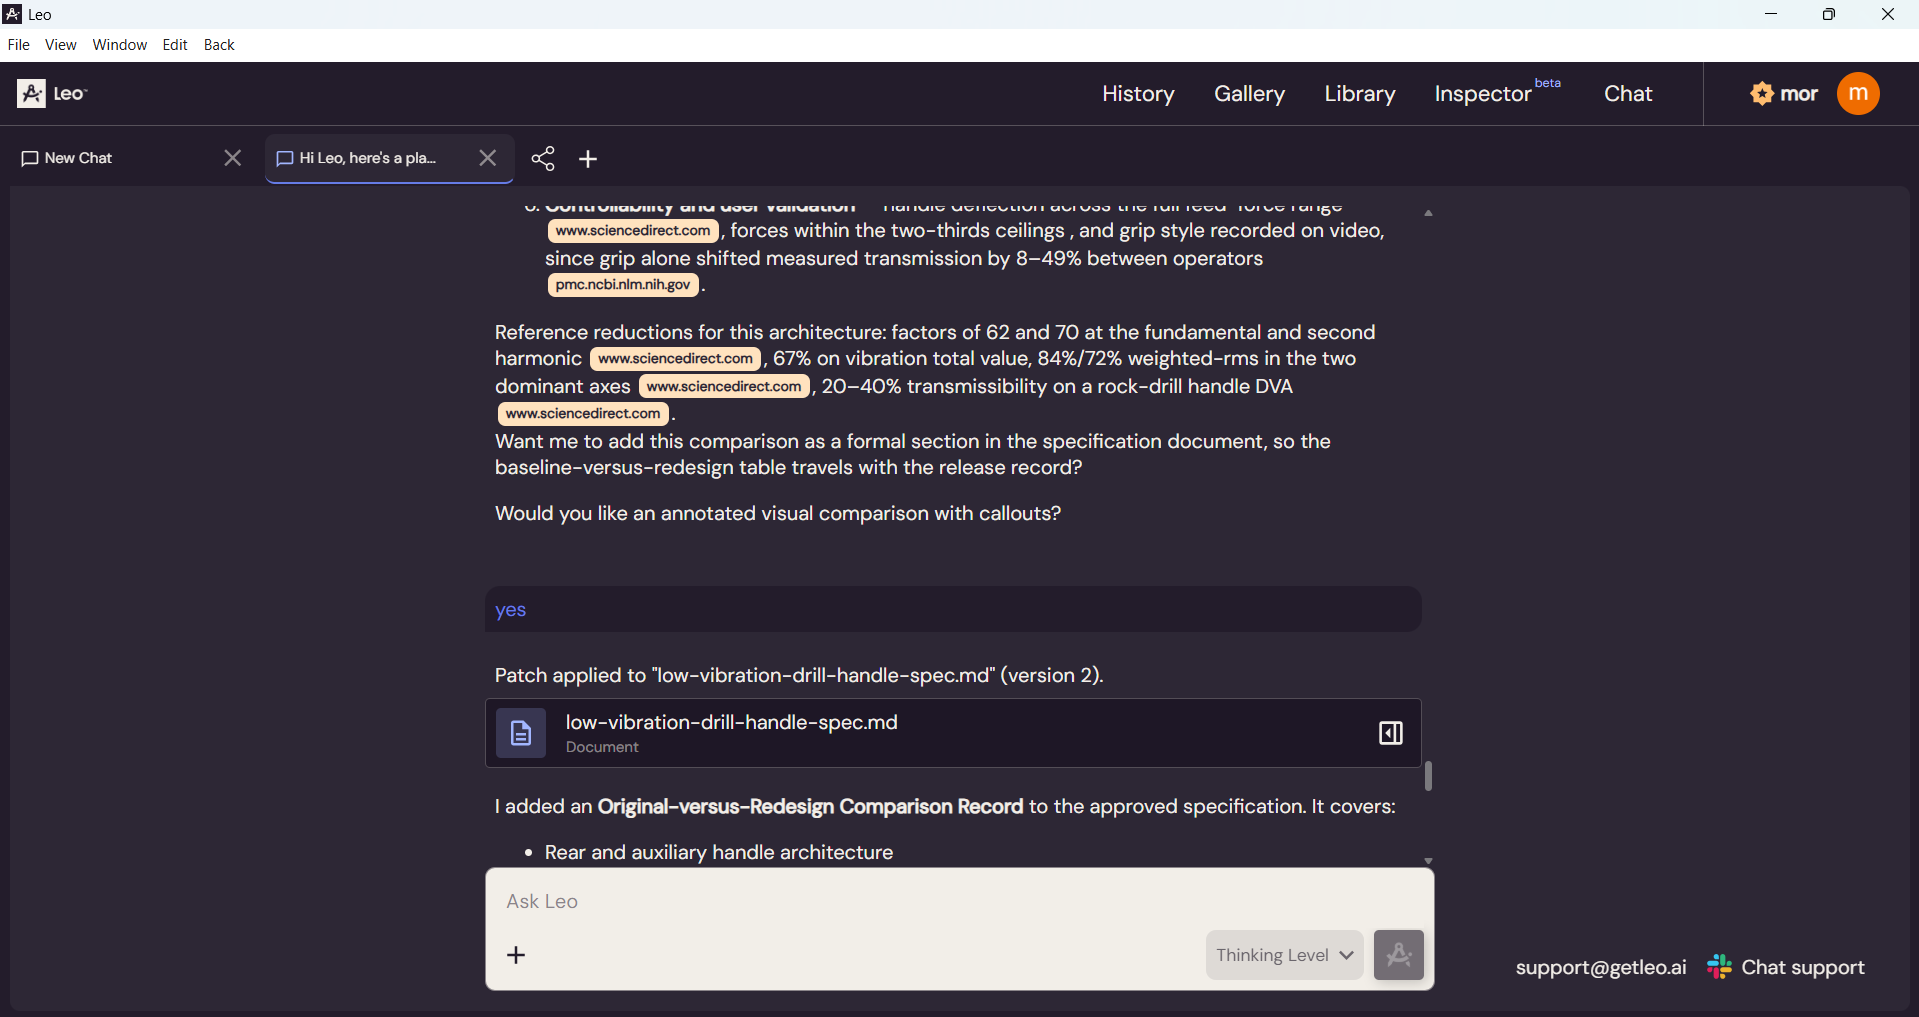Click sciencedirect citation before 'forces within'
The width and height of the screenshot is (1919, 1017).
633,231
